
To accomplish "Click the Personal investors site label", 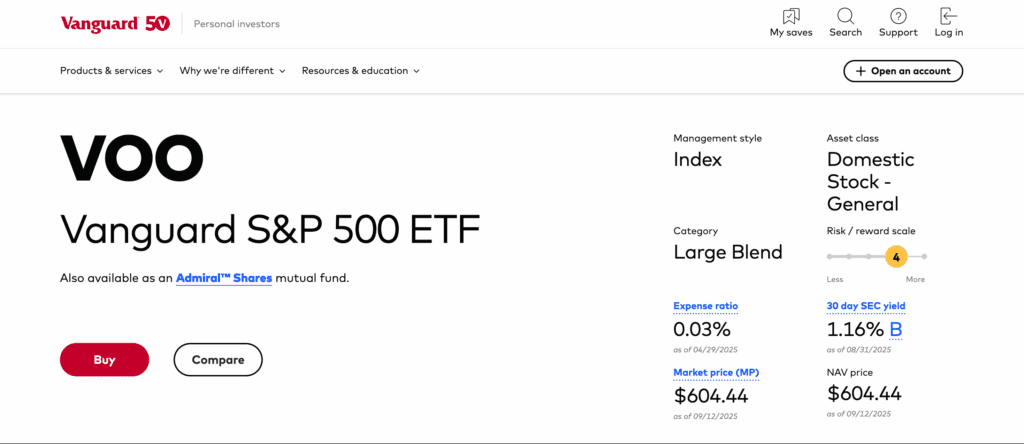I will tap(237, 24).
